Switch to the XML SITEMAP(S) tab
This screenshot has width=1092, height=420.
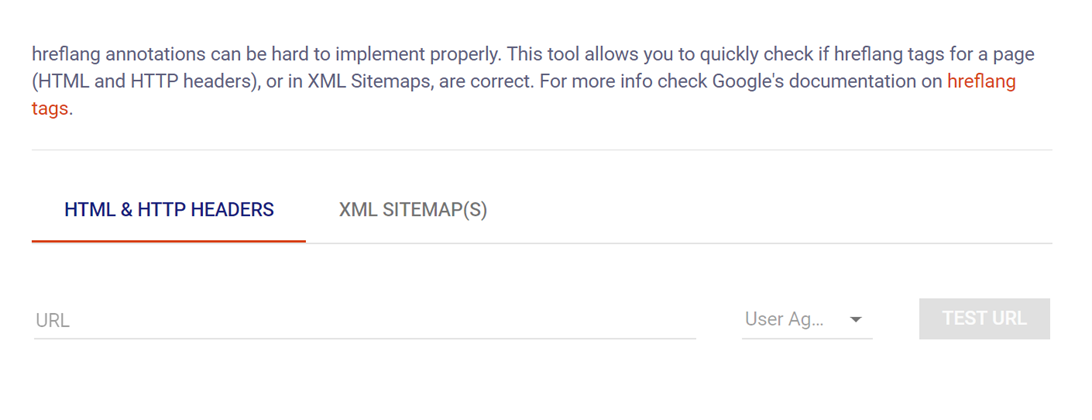click(413, 210)
